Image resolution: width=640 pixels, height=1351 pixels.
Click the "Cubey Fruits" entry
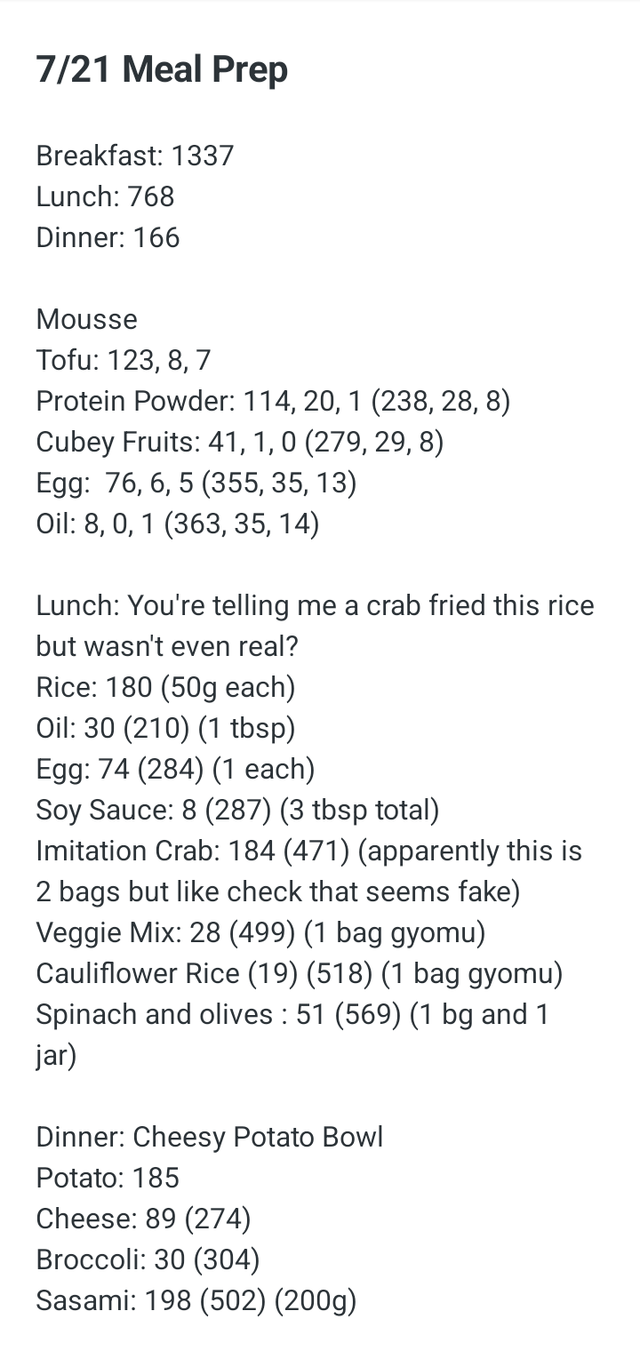[x=239, y=443]
